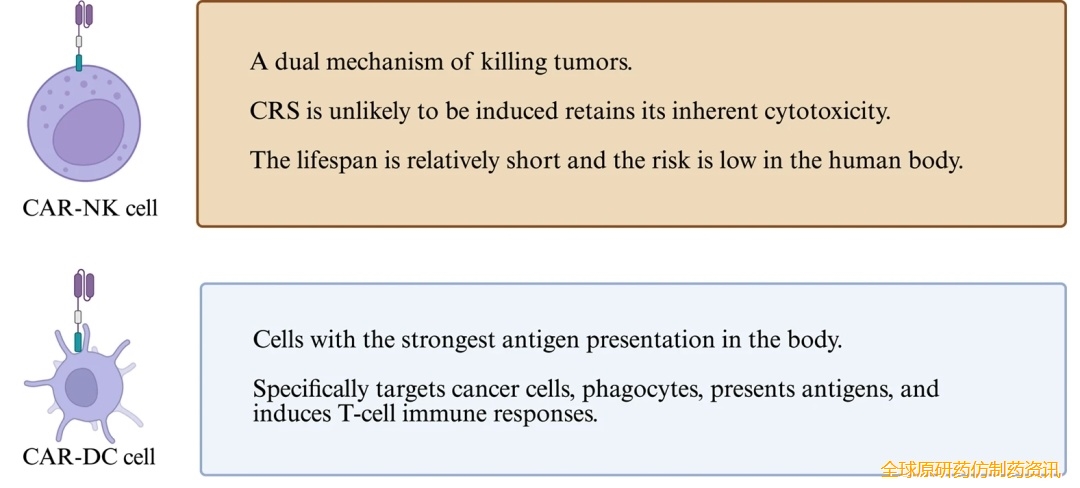Click the line starting "CRS is unlikely"
This screenshot has height=488, width=1080.
[569, 111]
